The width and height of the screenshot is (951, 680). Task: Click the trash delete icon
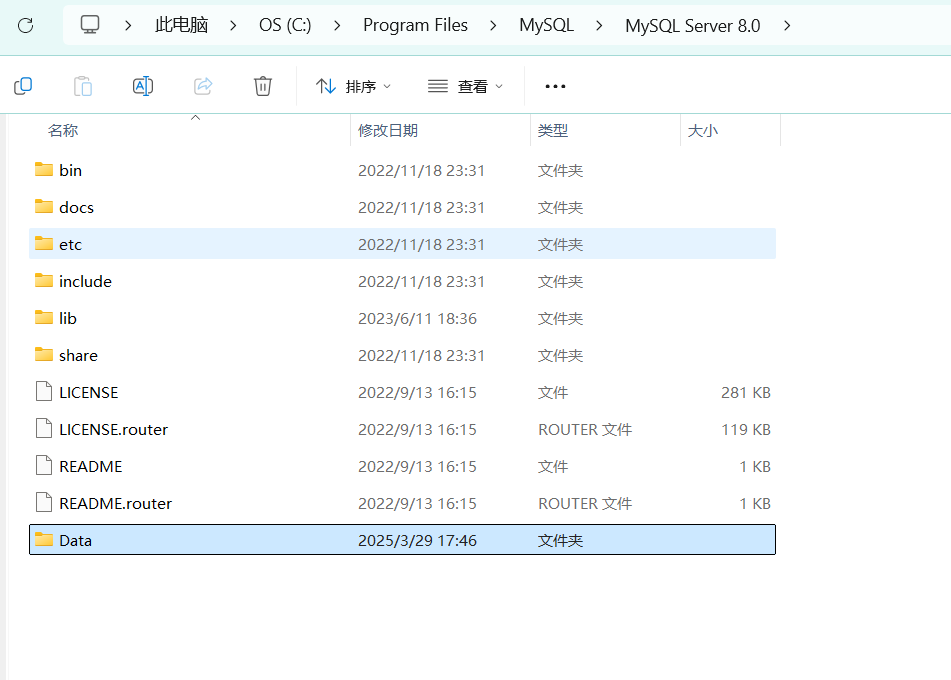coord(263,86)
